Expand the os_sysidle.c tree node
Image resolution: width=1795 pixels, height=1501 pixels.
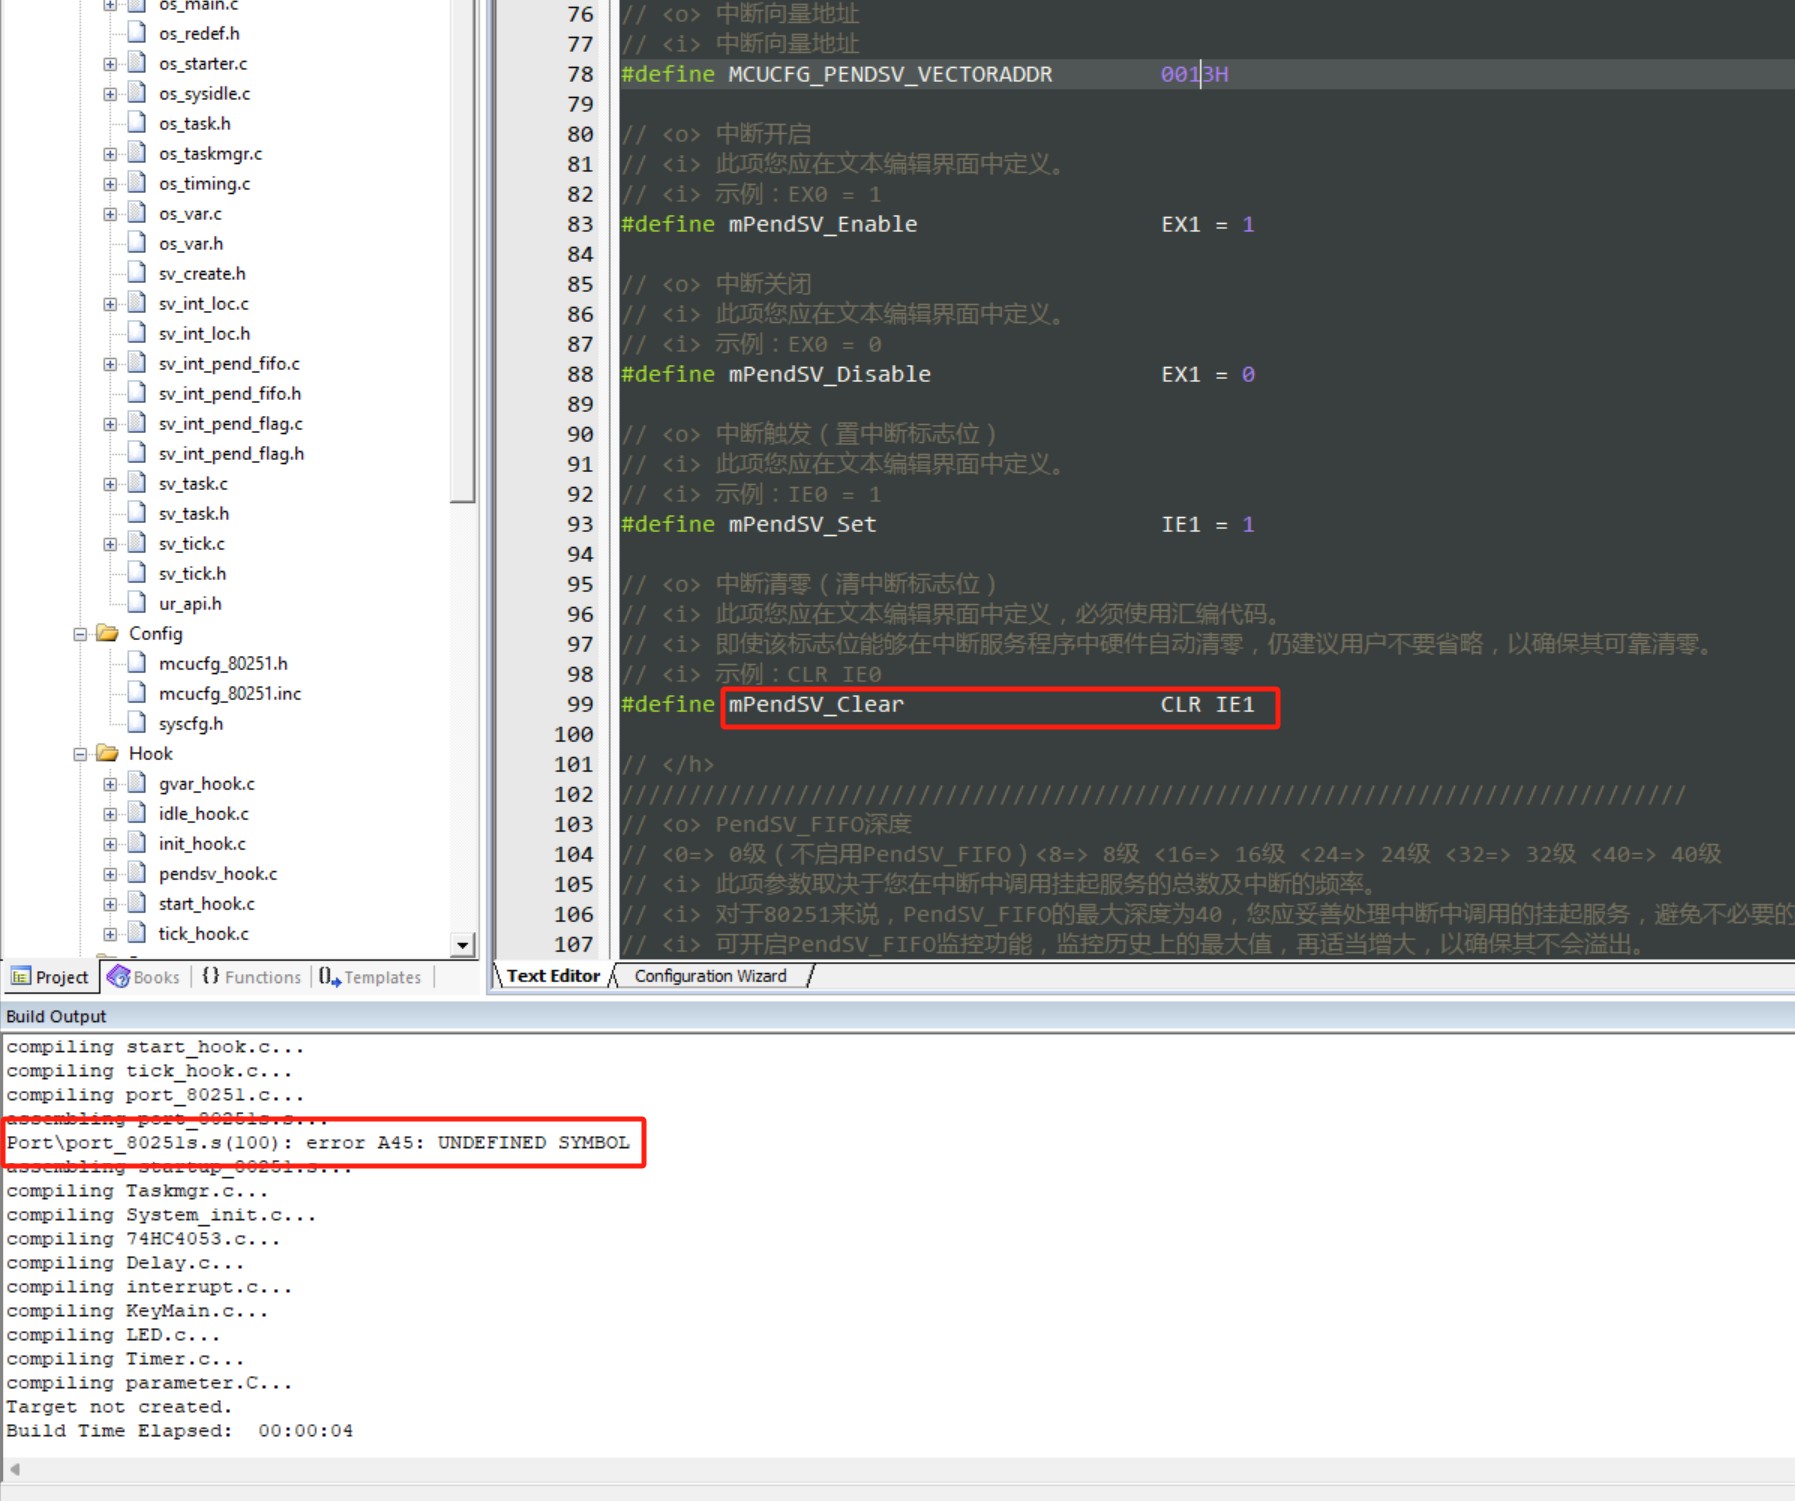click(110, 94)
